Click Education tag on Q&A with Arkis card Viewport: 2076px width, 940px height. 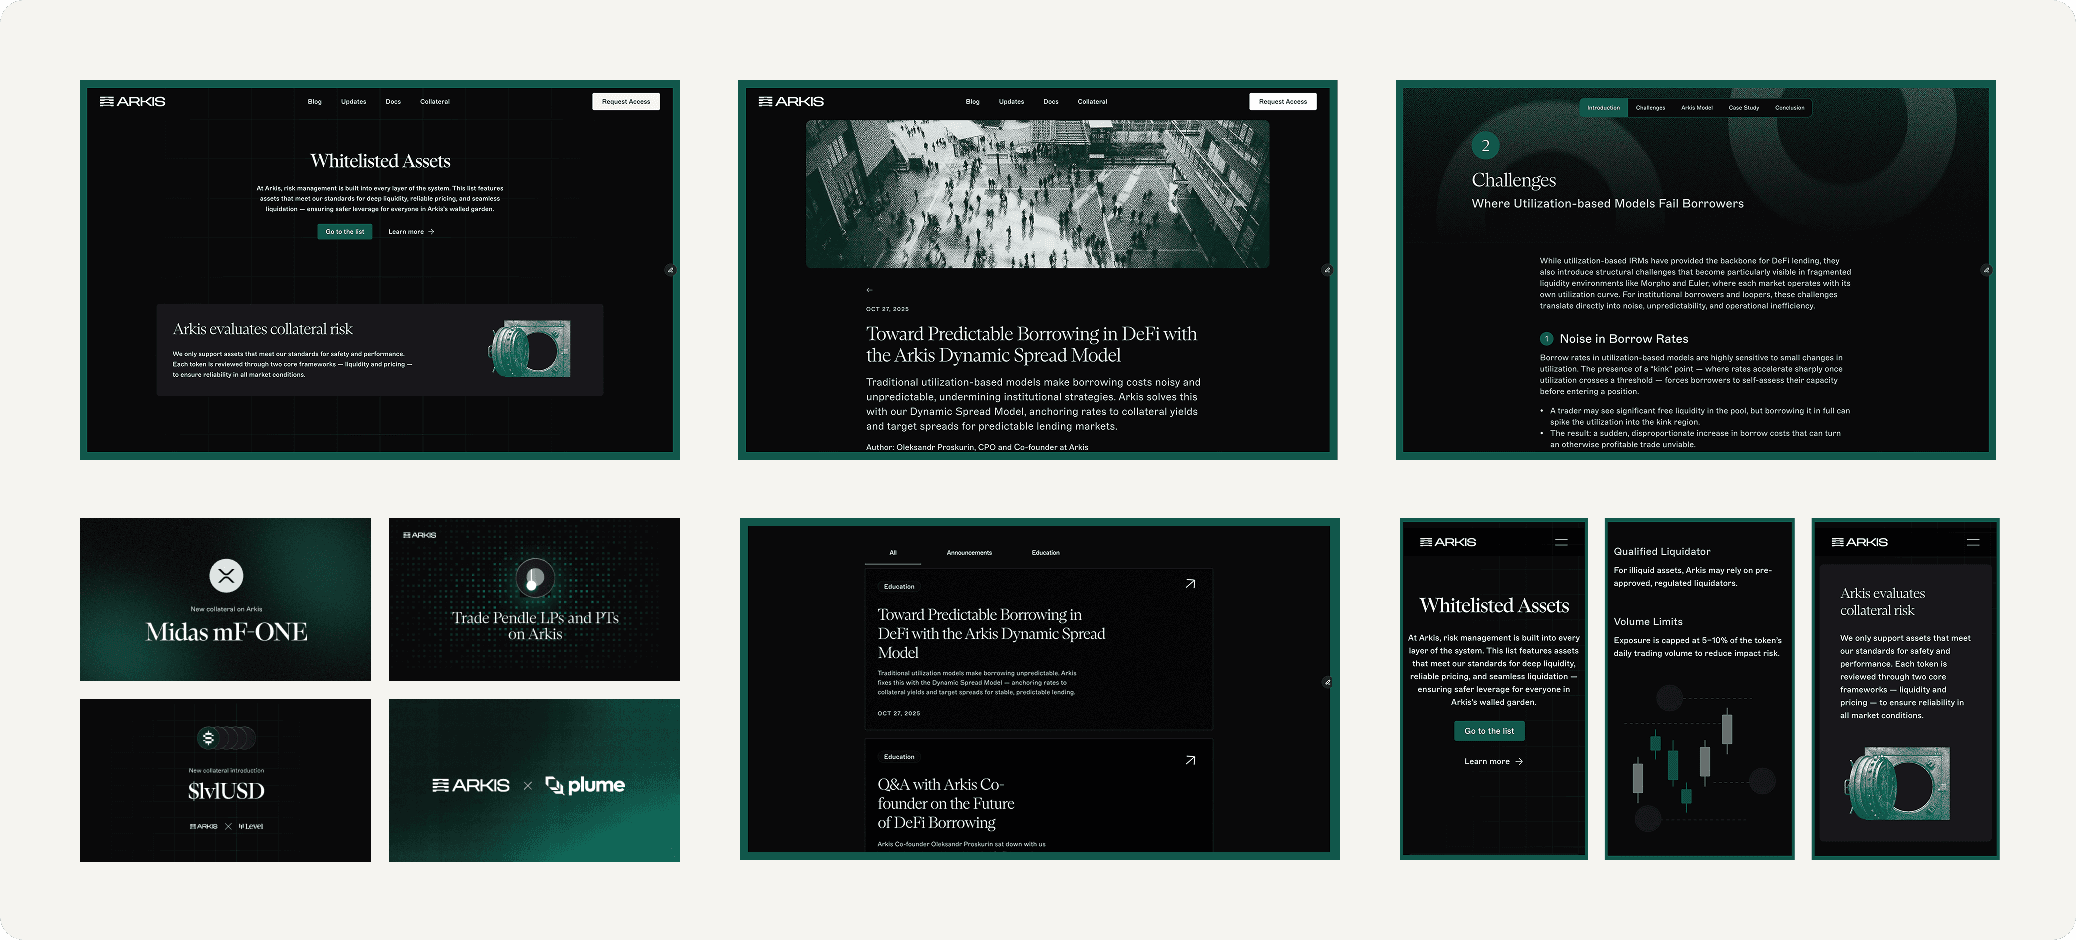click(x=899, y=757)
